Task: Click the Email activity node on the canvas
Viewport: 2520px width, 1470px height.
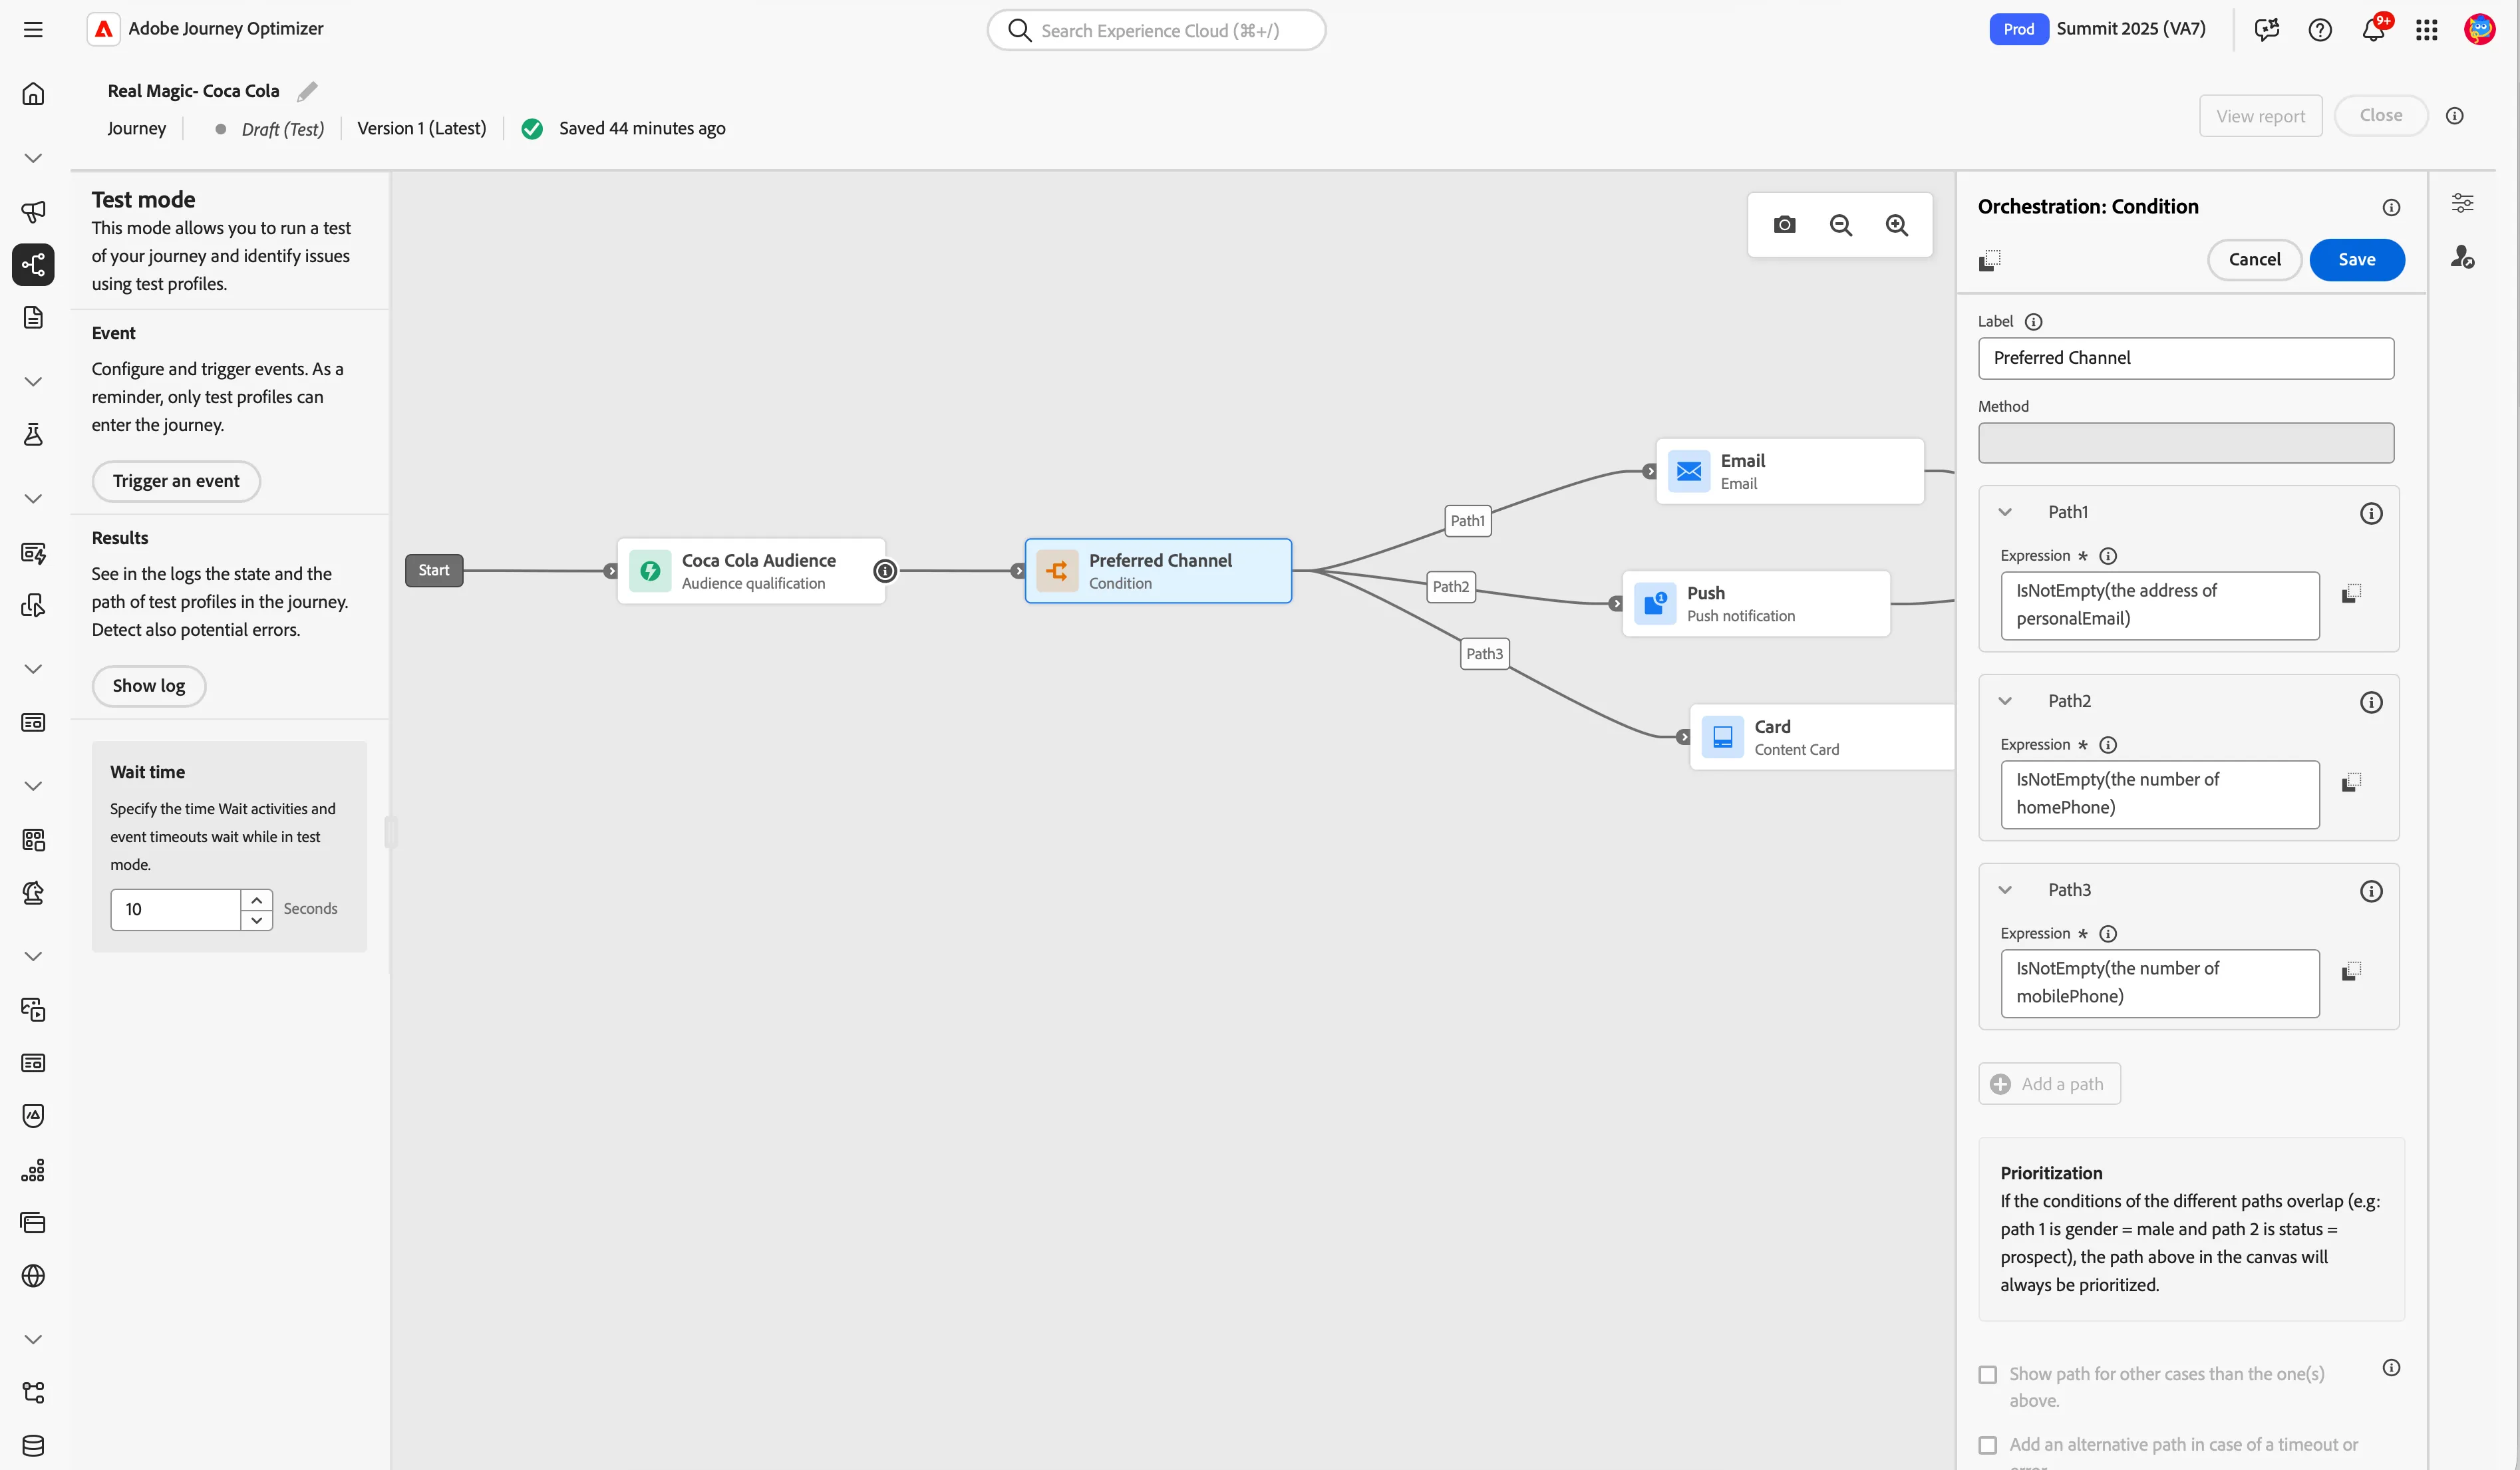Action: pos(1790,471)
